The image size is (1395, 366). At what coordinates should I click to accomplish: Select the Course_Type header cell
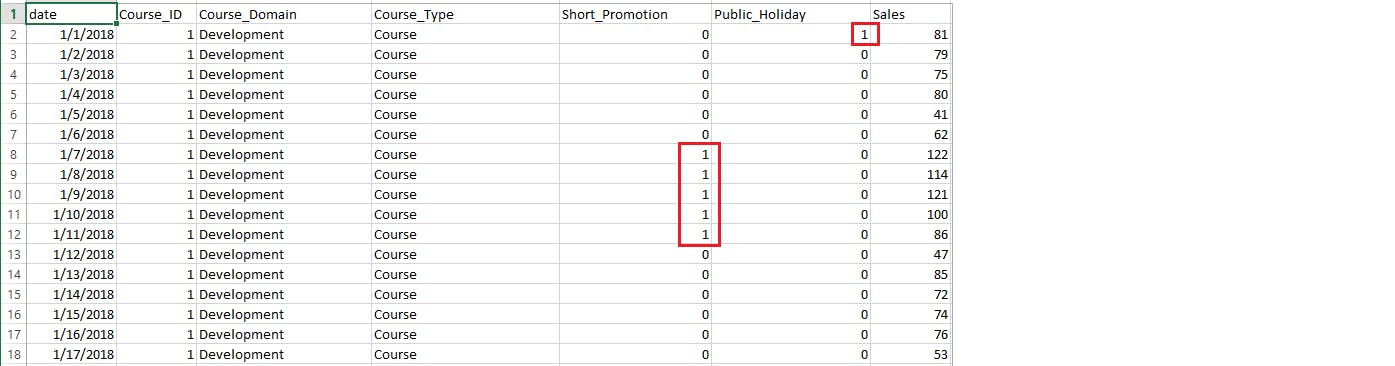(464, 15)
